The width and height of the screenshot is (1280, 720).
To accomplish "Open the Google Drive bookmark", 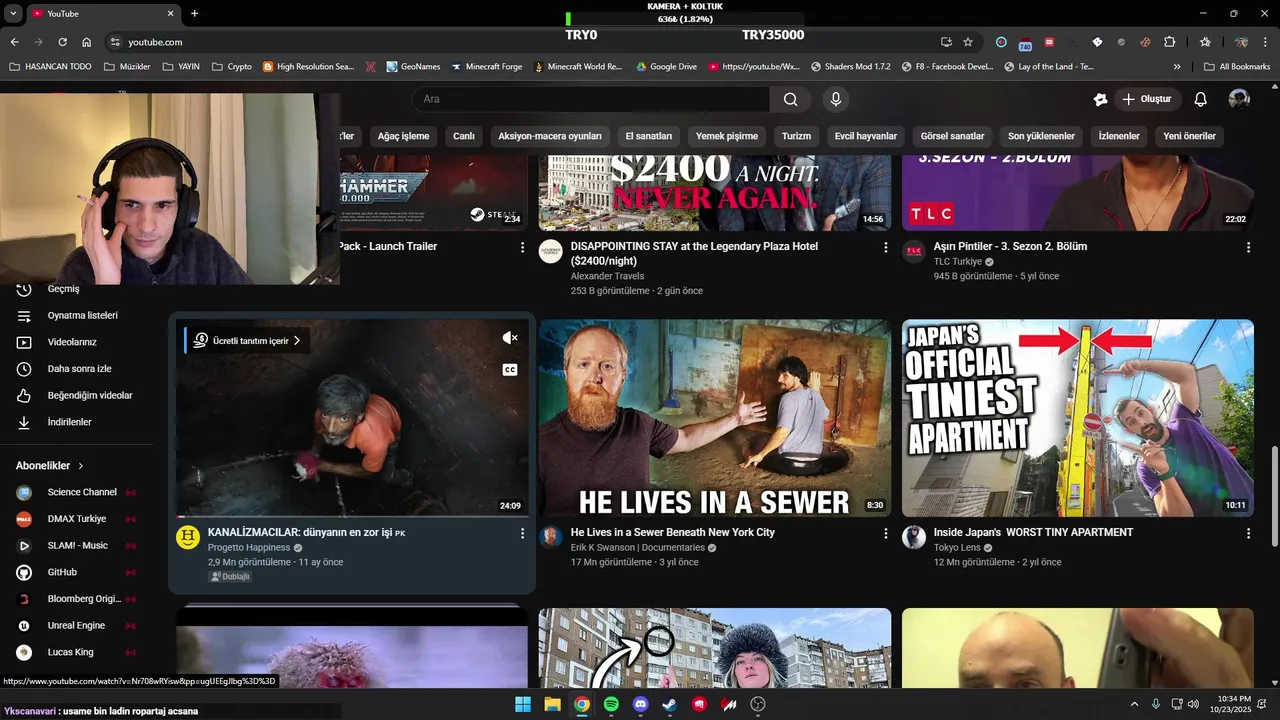I will coord(666,67).
